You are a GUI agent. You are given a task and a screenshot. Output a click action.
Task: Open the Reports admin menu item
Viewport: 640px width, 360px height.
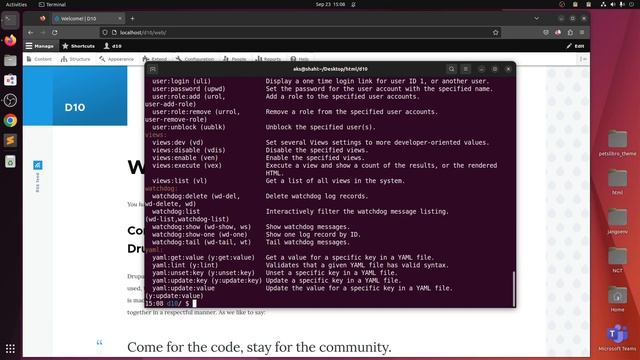[268, 59]
